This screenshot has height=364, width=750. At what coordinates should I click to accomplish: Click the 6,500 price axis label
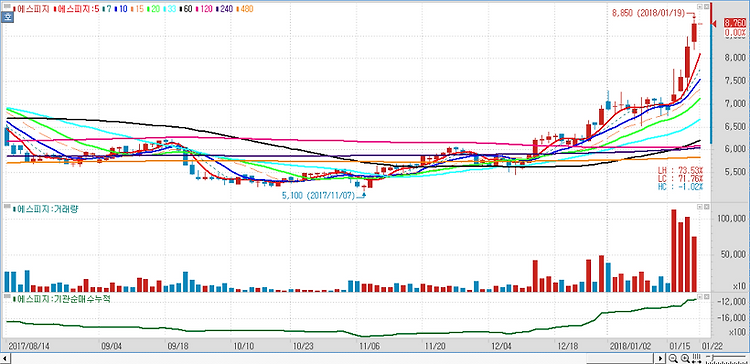(x=735, y=127)
